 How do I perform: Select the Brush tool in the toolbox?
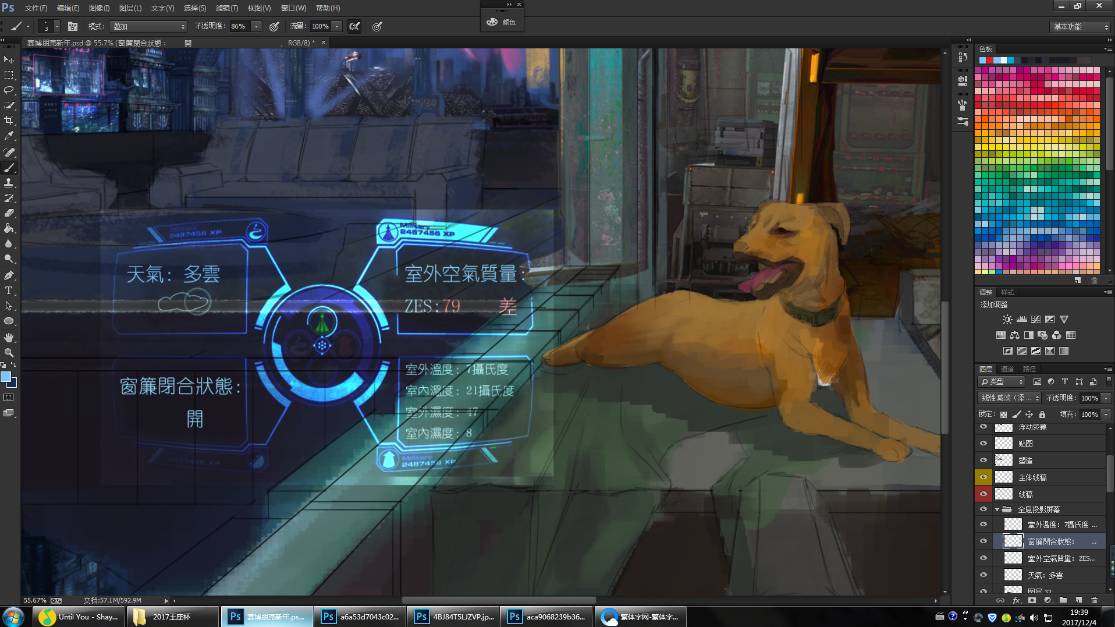pos(9,168)
